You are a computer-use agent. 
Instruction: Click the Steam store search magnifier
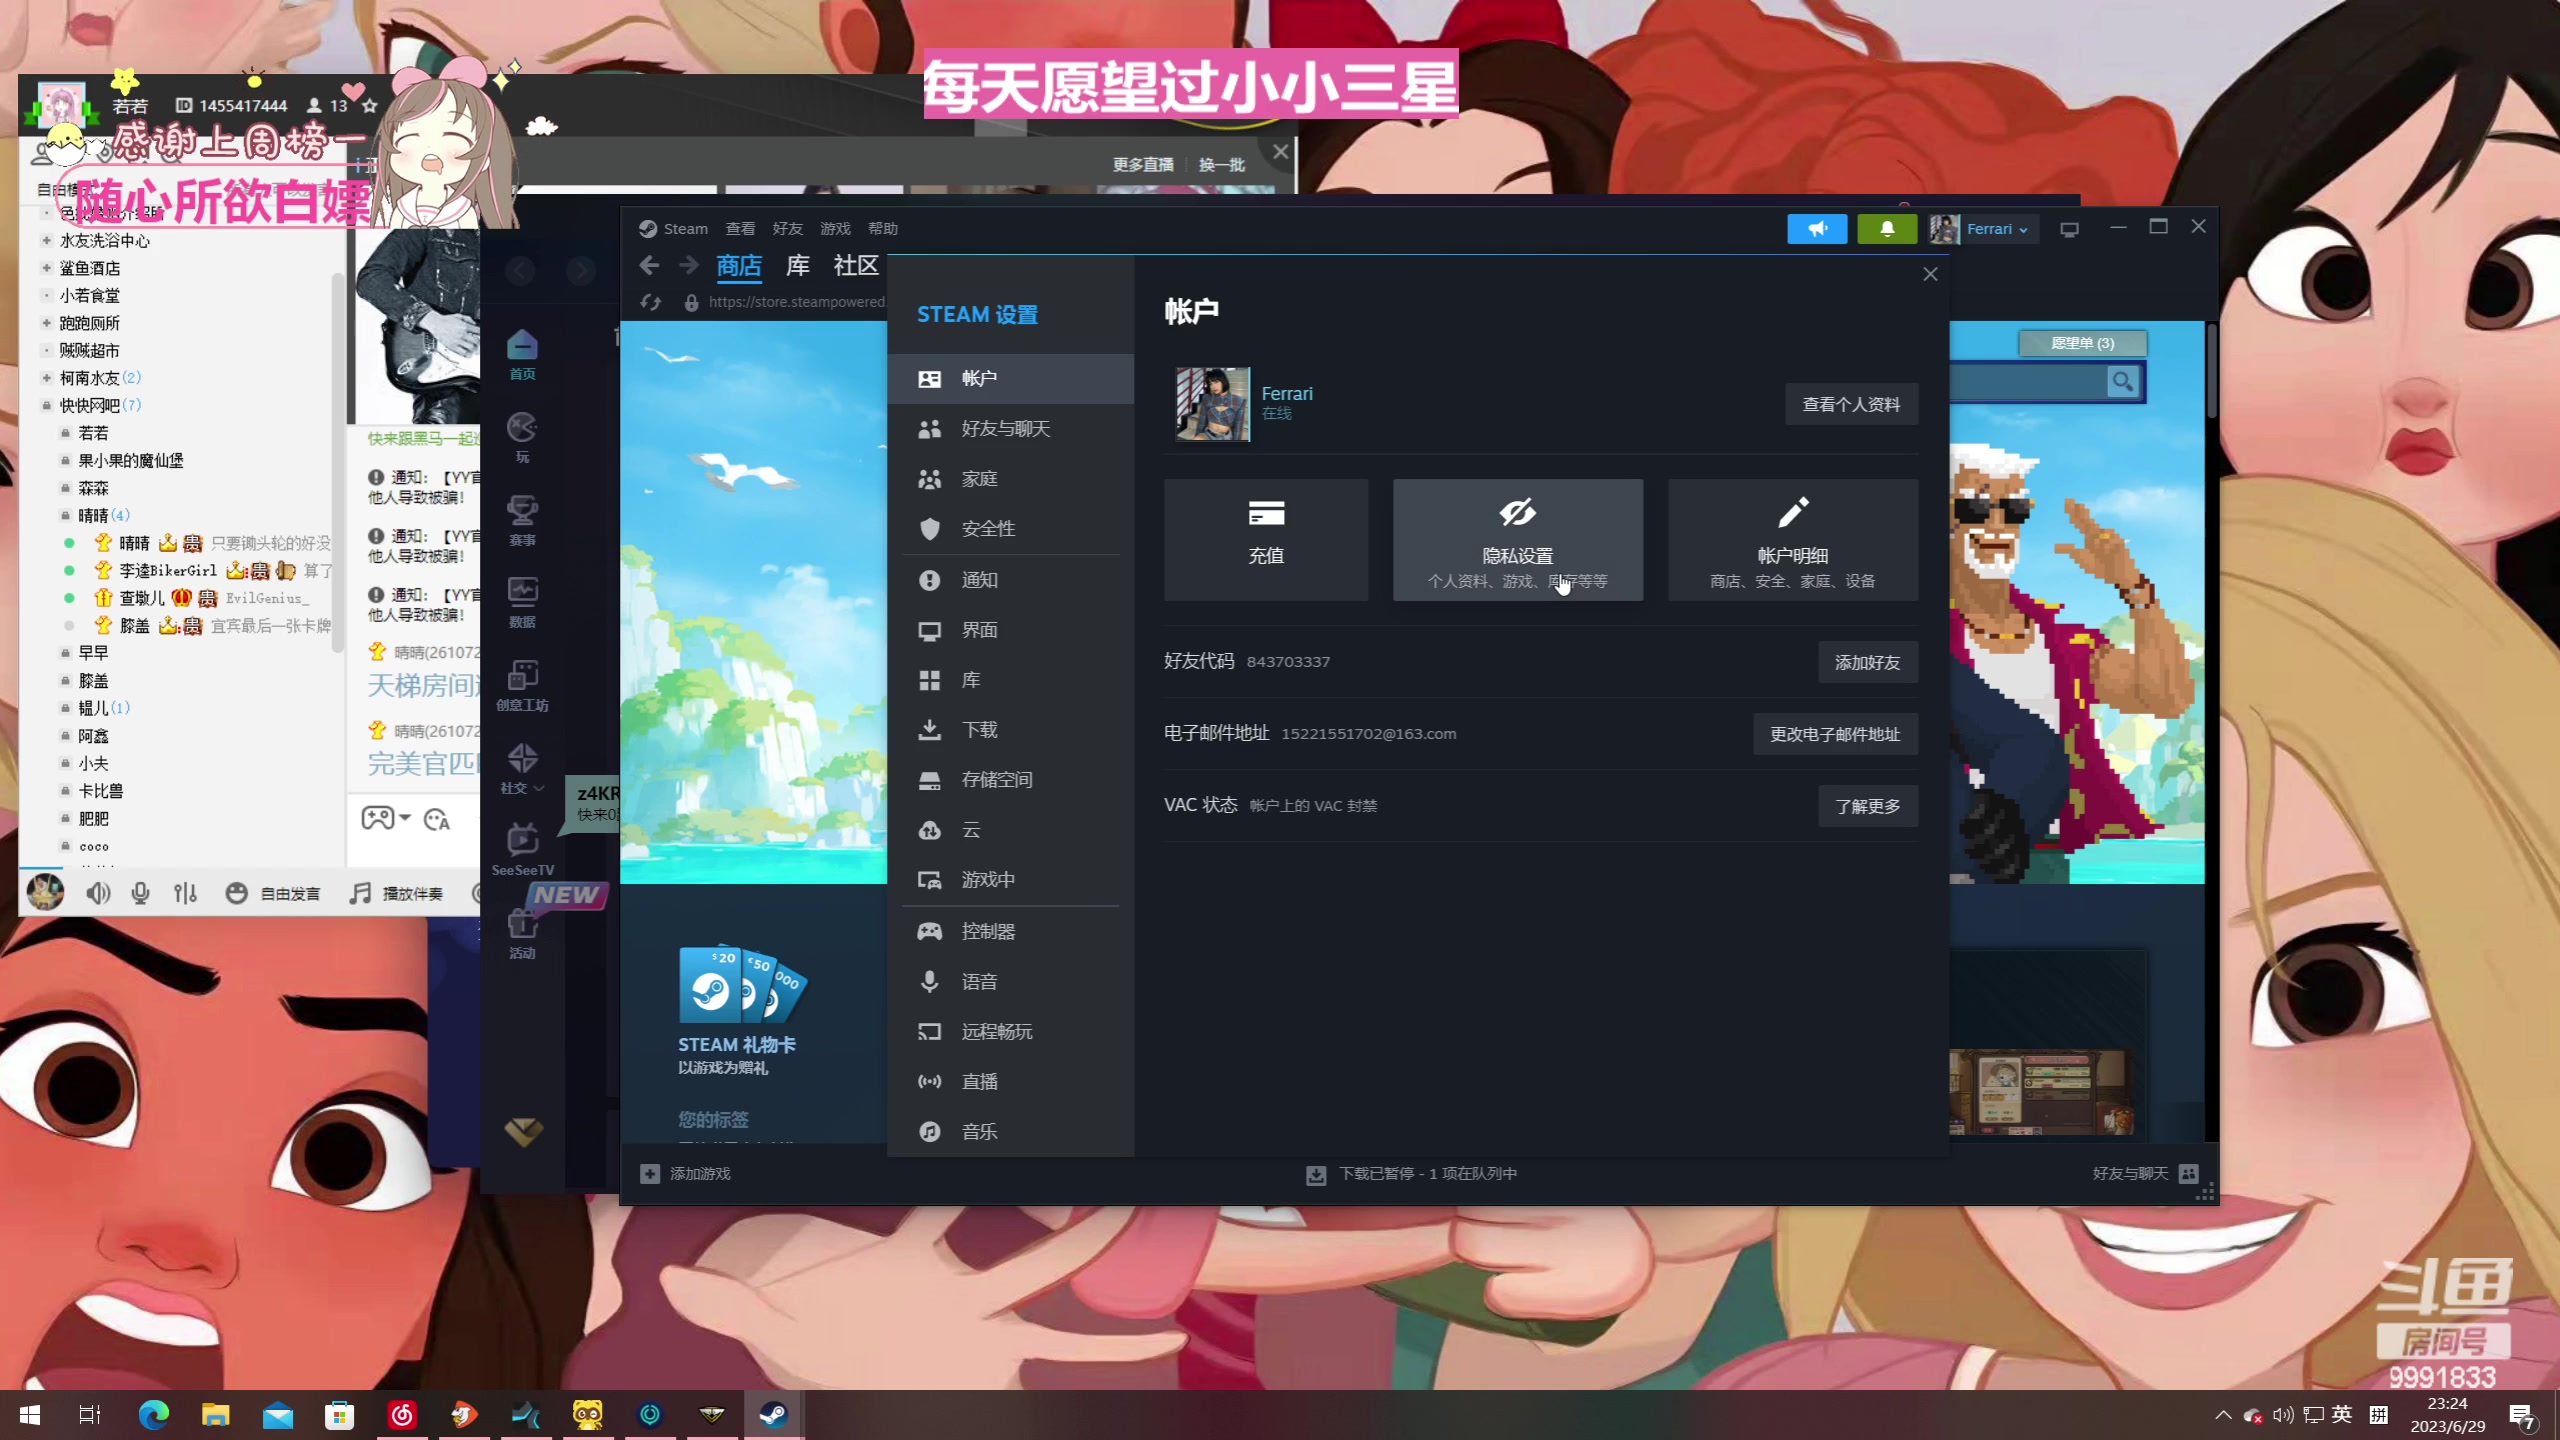pos(2122,381)
